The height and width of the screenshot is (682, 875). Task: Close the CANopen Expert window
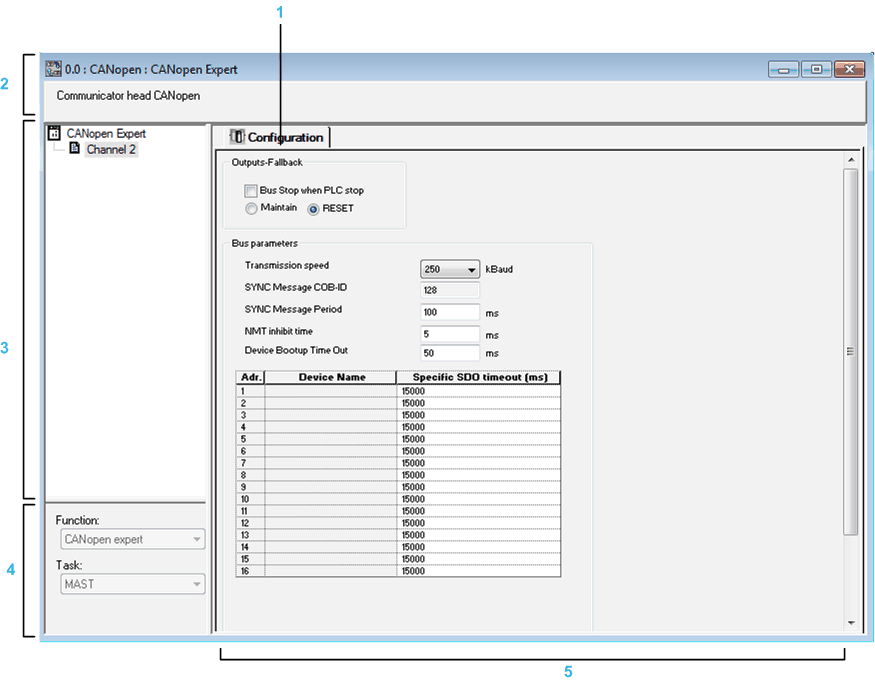click(x=849, y=69)
